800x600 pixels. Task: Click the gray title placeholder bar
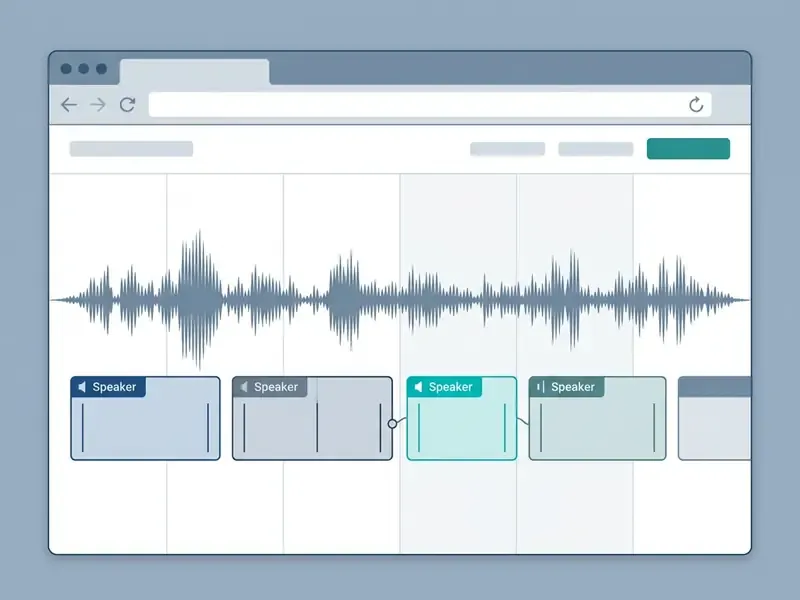131,149
